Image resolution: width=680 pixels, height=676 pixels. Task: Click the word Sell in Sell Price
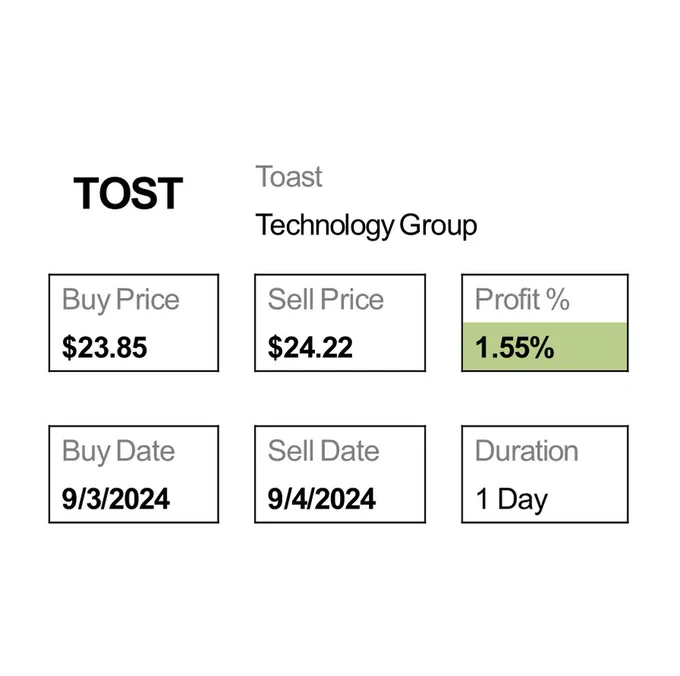(x=291, y=299)
